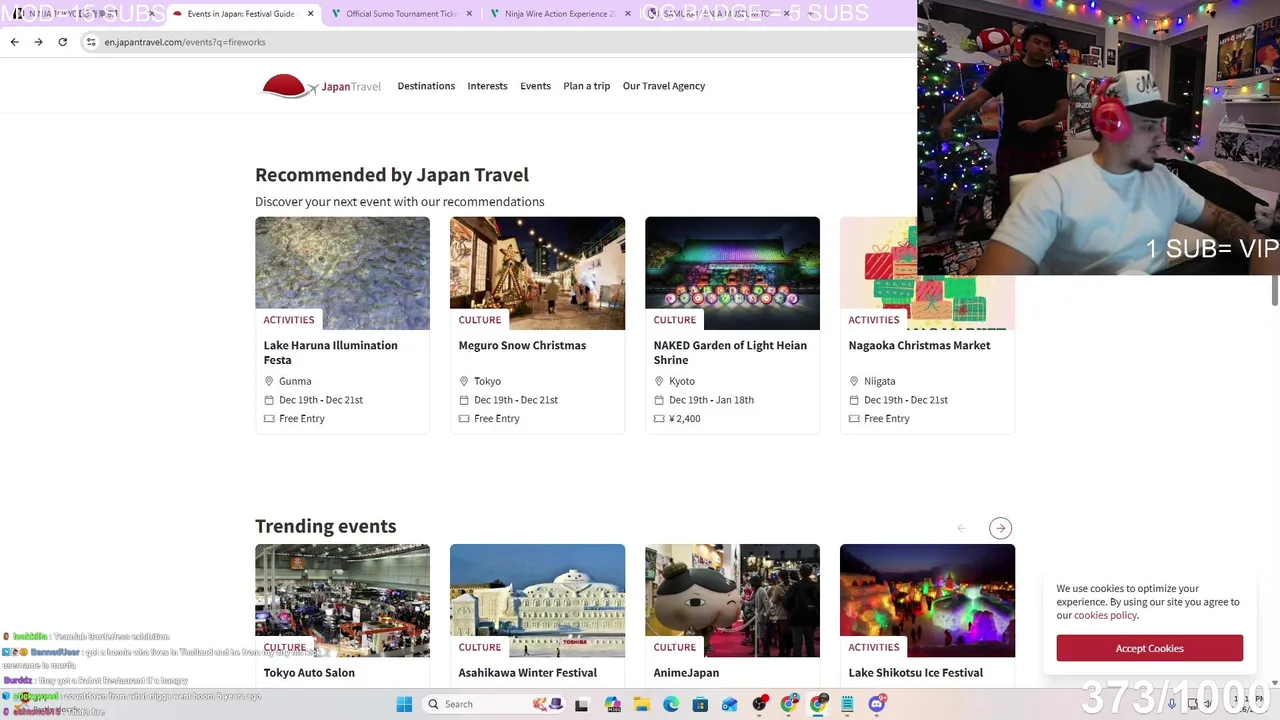Click calendar icon beside Dec 19th - Jan 18th

[658, 400]
